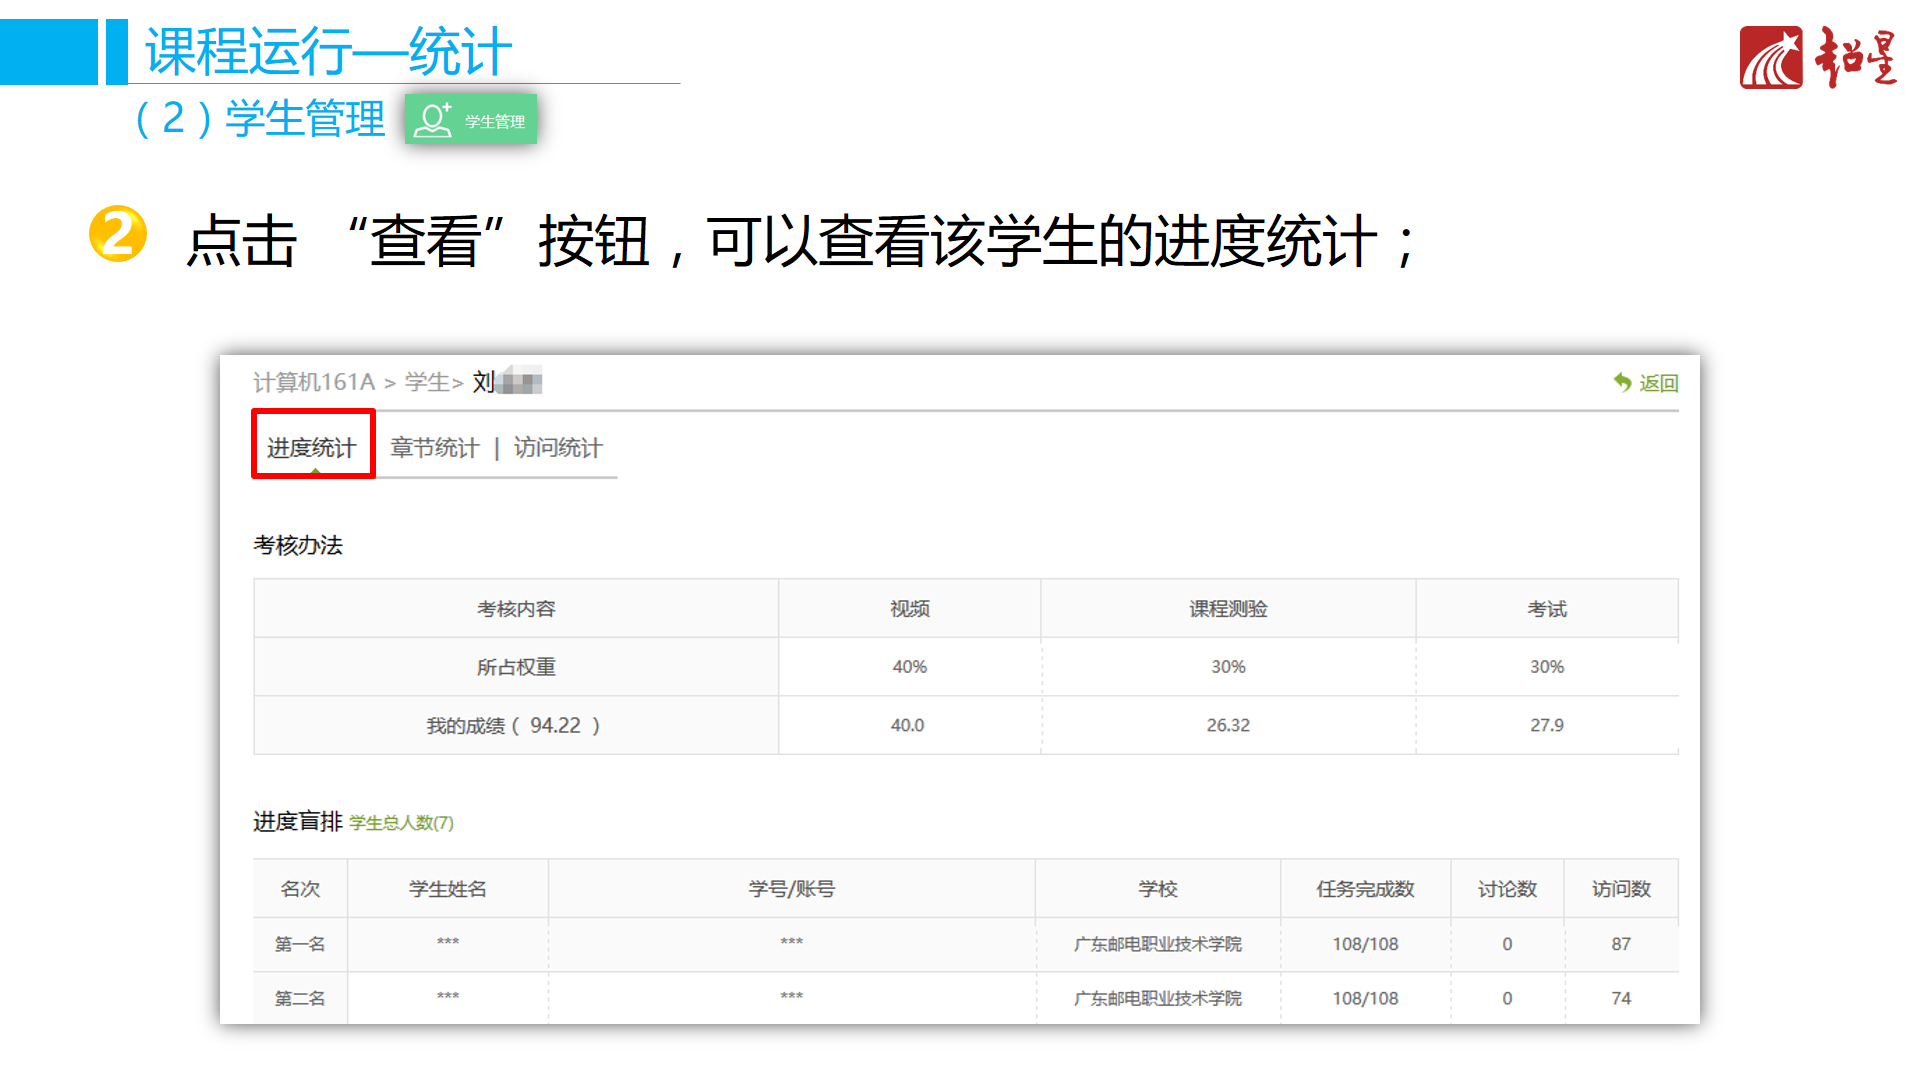Click the 任务完成数 column header
This screenshot has width=1920, height=1080.
pos(1364,888)
